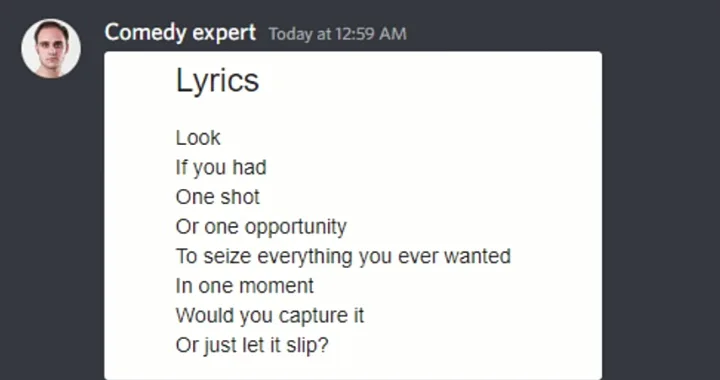Click the word seize in the lyrics
Screen dimensions: 720x380
pos(227,257)
